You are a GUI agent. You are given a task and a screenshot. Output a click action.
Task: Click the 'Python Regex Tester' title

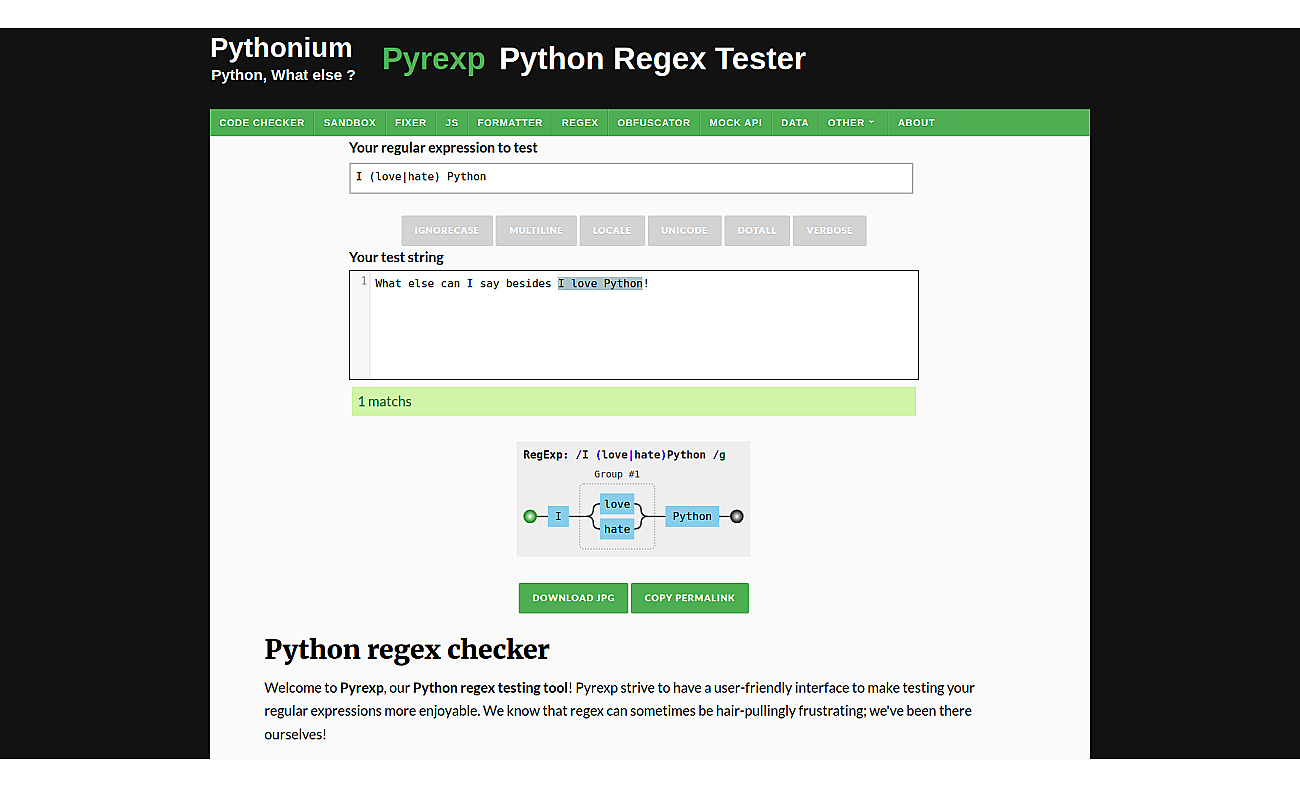[x=652, y=59]
